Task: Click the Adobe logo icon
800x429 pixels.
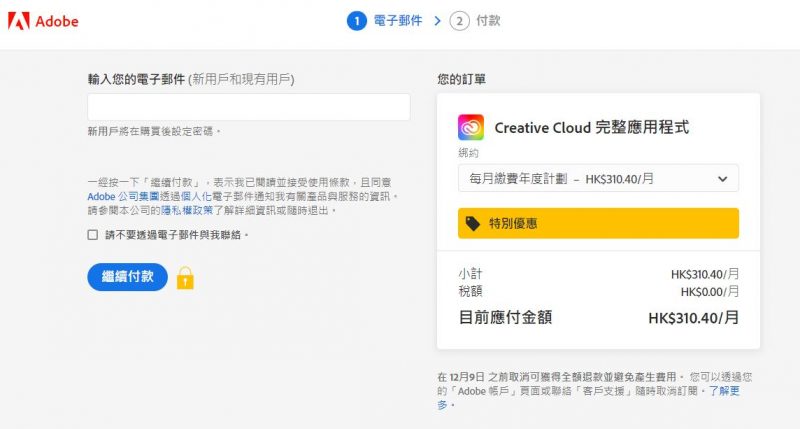Action: [x=18, y=21]
